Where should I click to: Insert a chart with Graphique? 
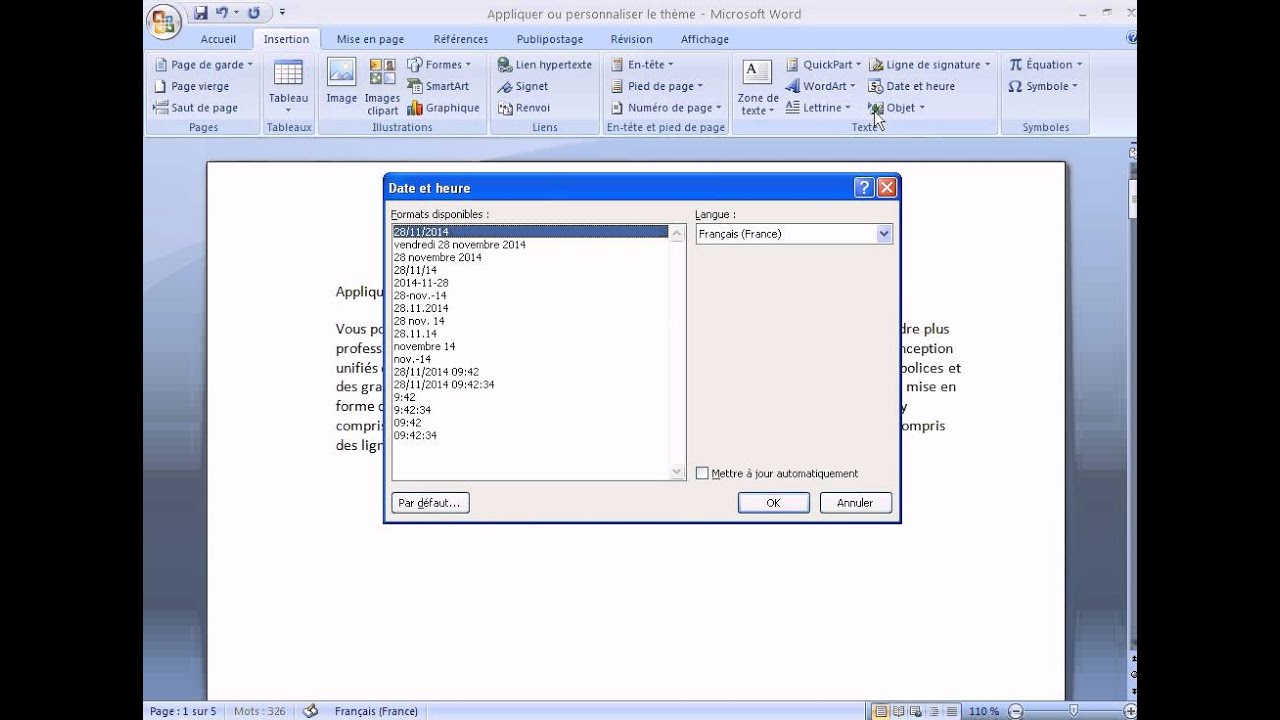(x=443, y=108)
